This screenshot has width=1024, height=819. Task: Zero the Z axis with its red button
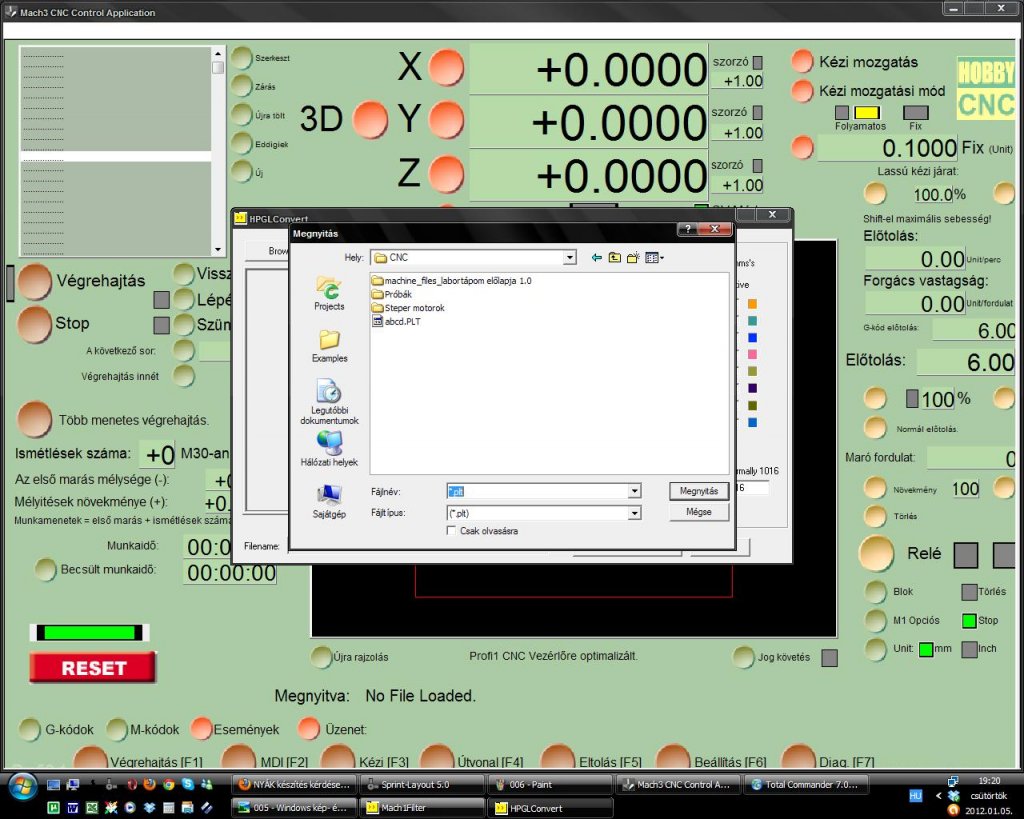point(447,175)
